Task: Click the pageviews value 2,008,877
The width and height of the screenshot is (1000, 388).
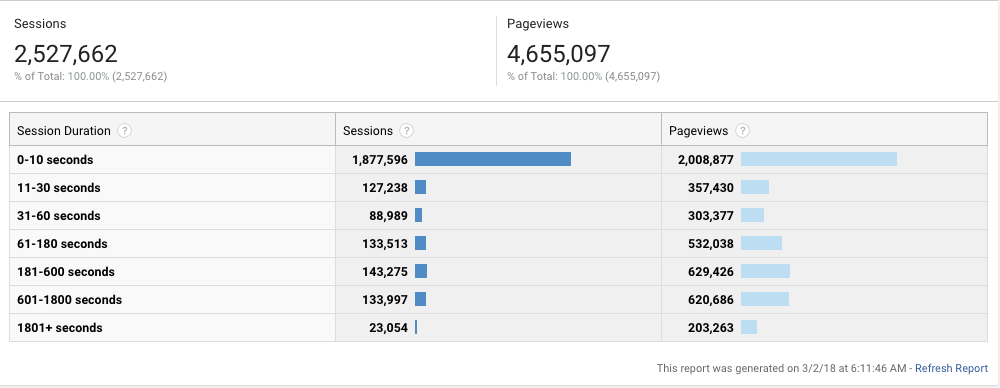Action: pyautogui.click(x=705, y=160)
